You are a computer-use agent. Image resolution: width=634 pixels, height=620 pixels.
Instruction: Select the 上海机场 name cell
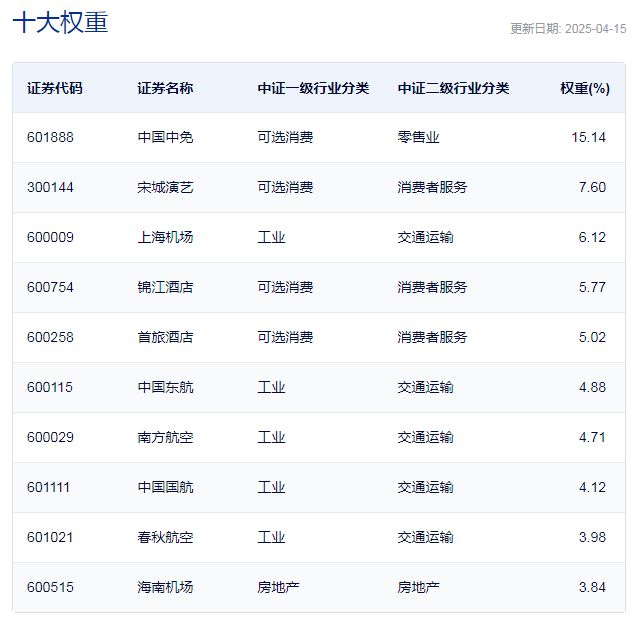[x=165, y=237]
